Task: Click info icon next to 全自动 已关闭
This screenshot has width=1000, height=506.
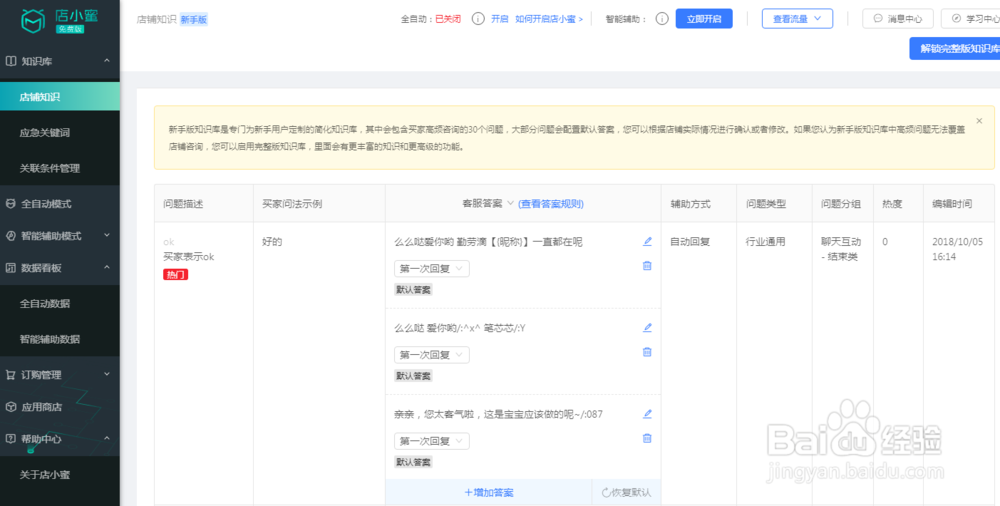Action: tap(478, 19)
